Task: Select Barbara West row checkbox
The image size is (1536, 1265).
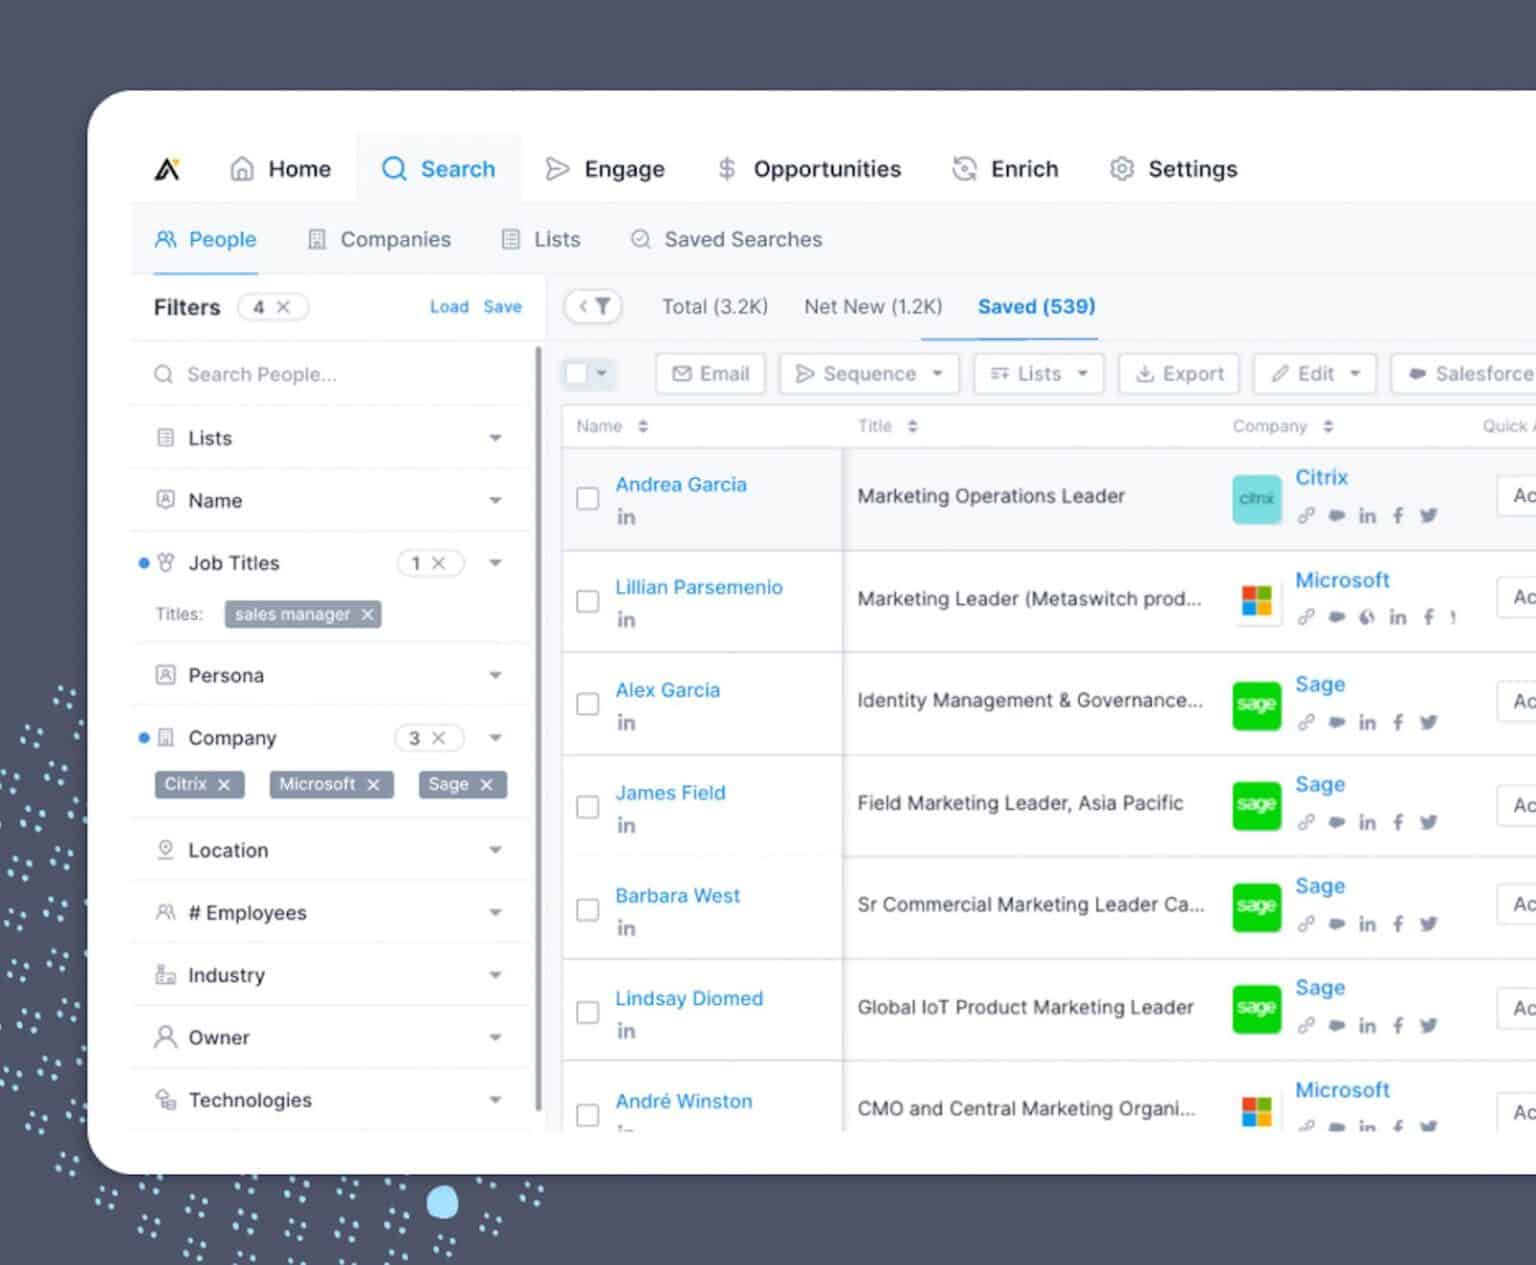Action: pyautogui.click(x=588, y=910)
